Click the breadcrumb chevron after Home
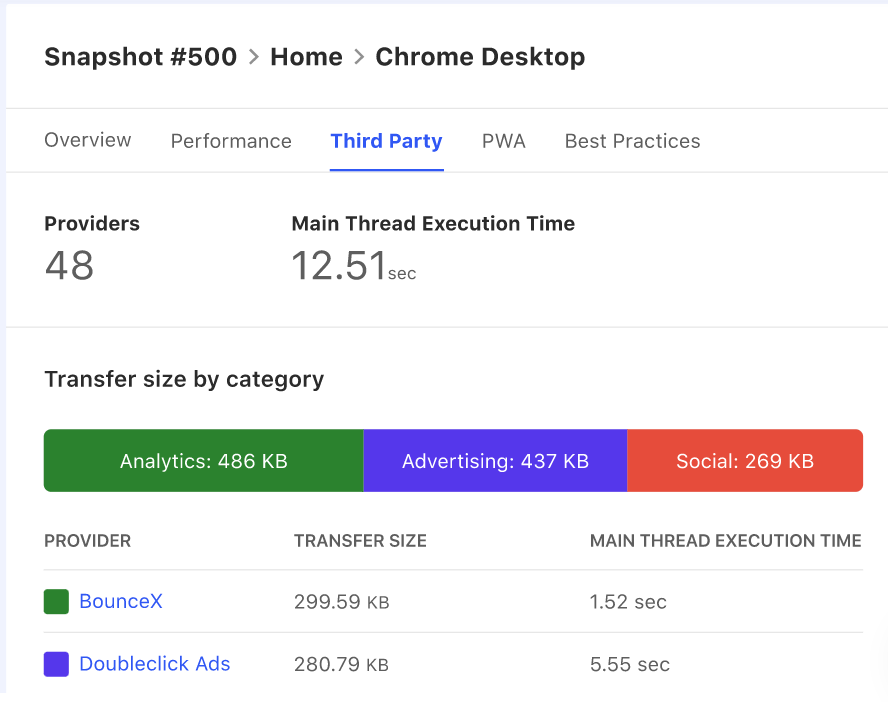Image resolution: width=888 pixels, height=702 pixels. [x=359, y=57]
